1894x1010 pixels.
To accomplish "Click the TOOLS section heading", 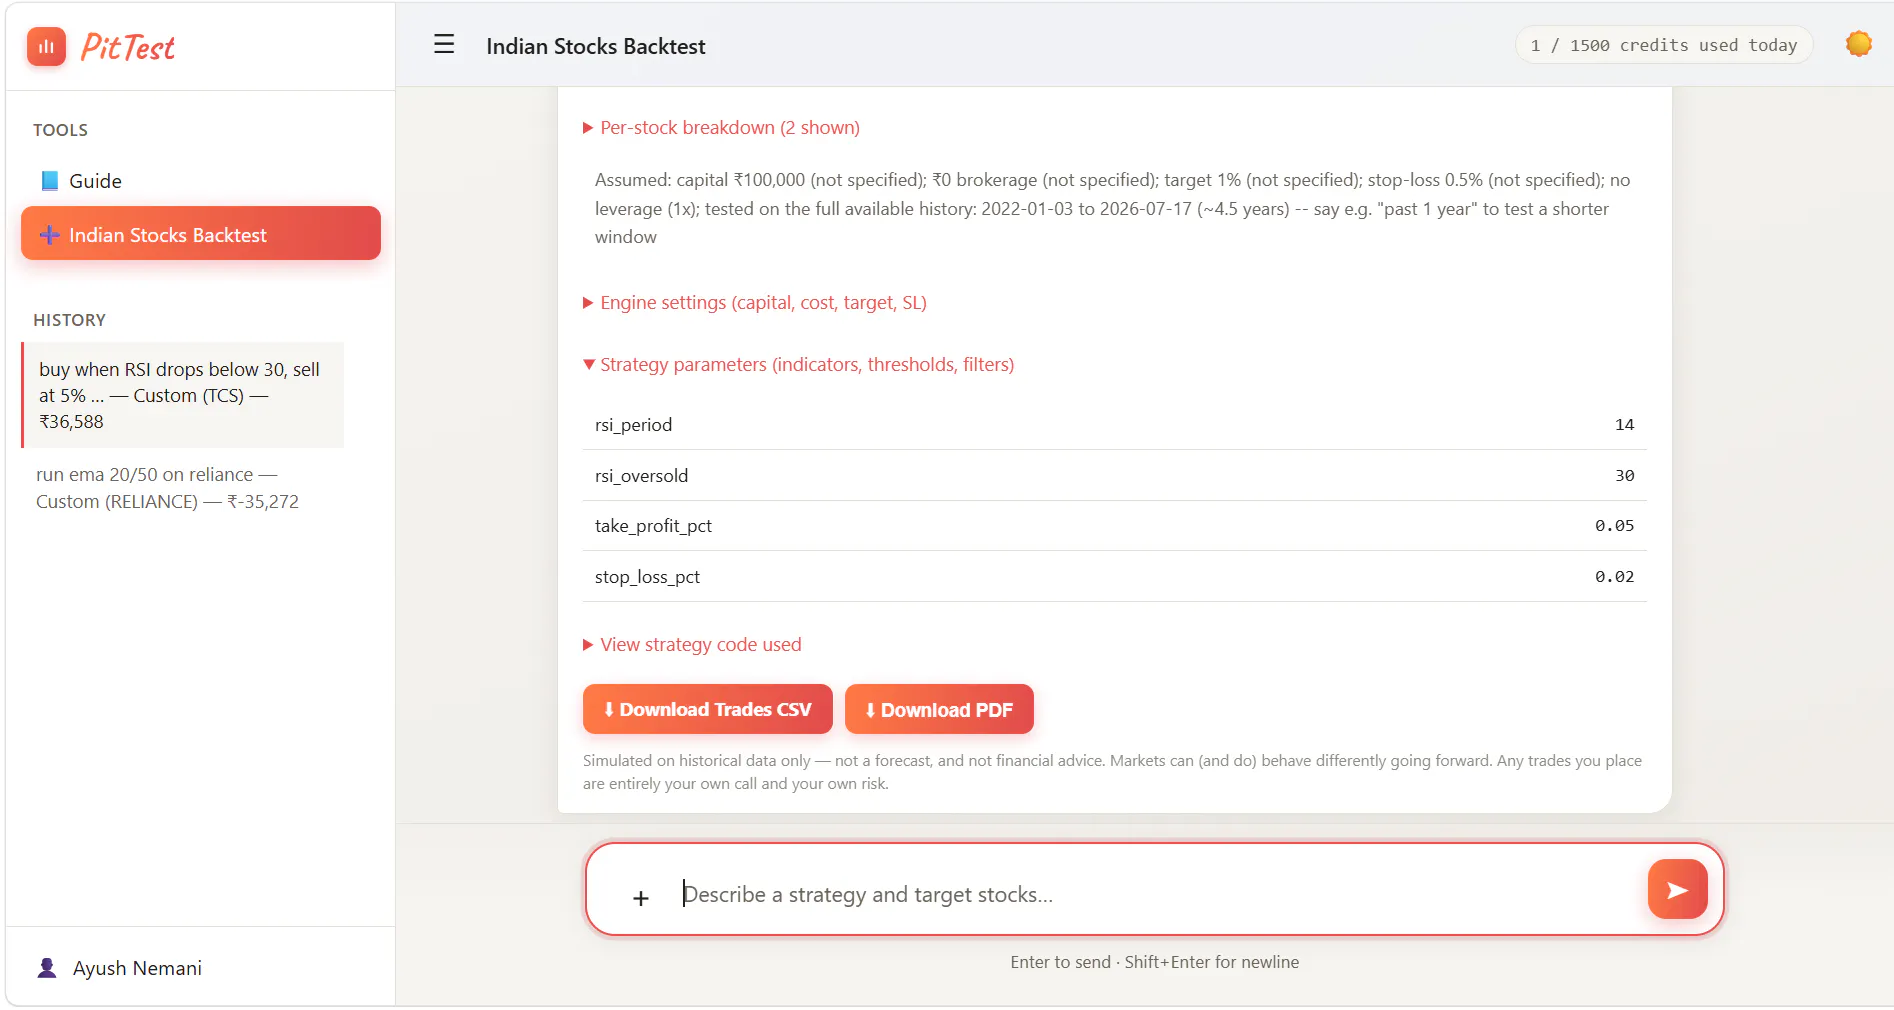I will [x=60, y=130].
